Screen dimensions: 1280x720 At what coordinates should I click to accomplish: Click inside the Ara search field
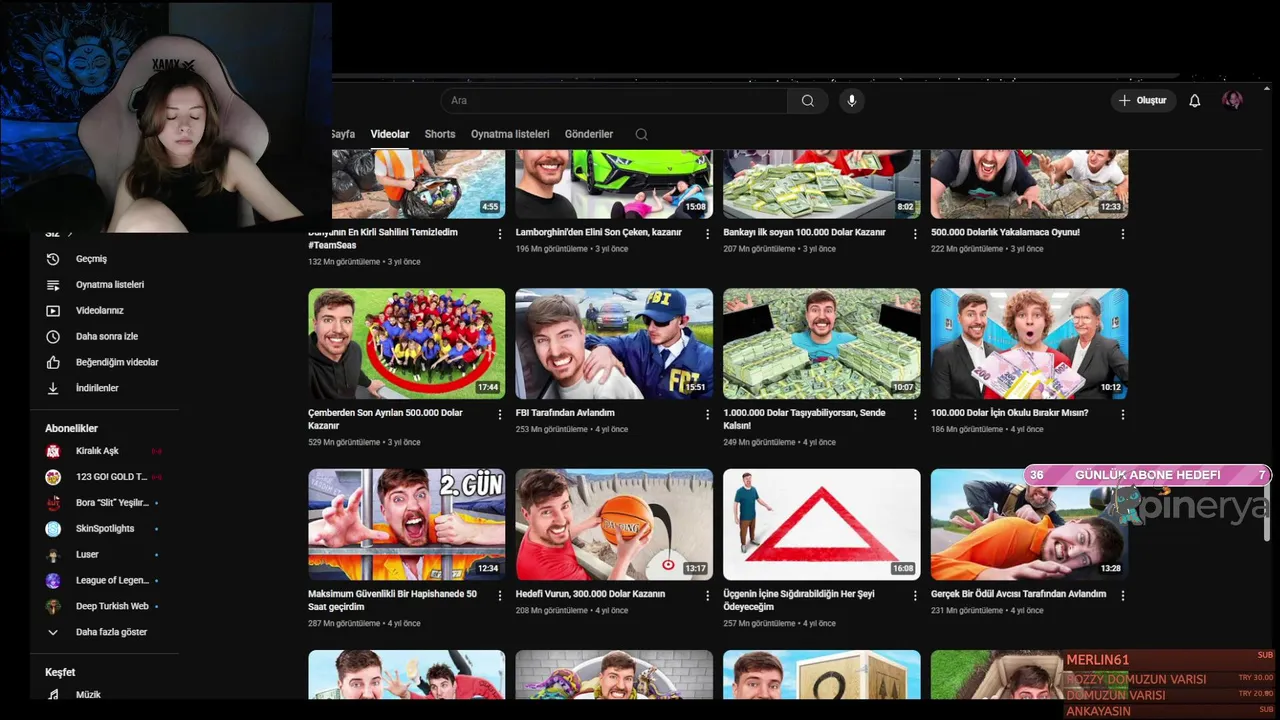[614, 100]
